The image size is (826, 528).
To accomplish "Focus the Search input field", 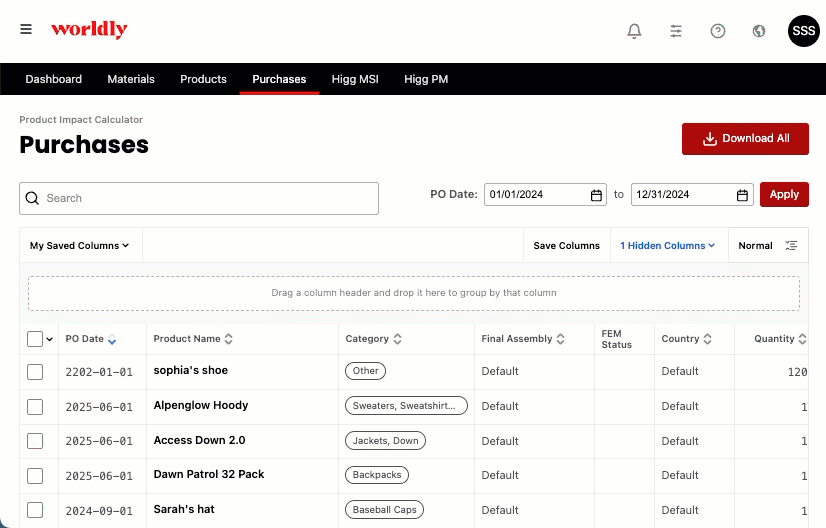I will (199, 198).
